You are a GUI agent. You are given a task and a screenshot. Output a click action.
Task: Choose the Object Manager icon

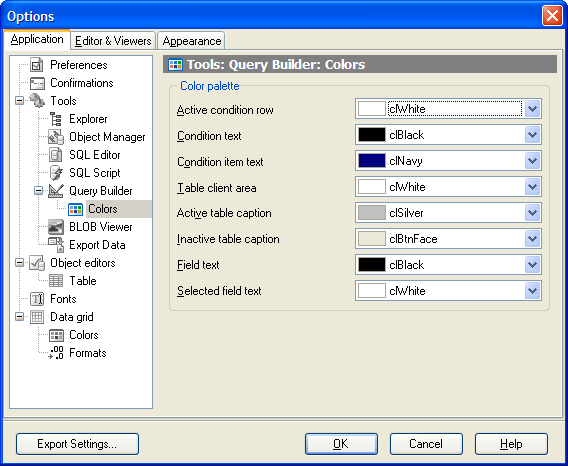coord(56,137)
